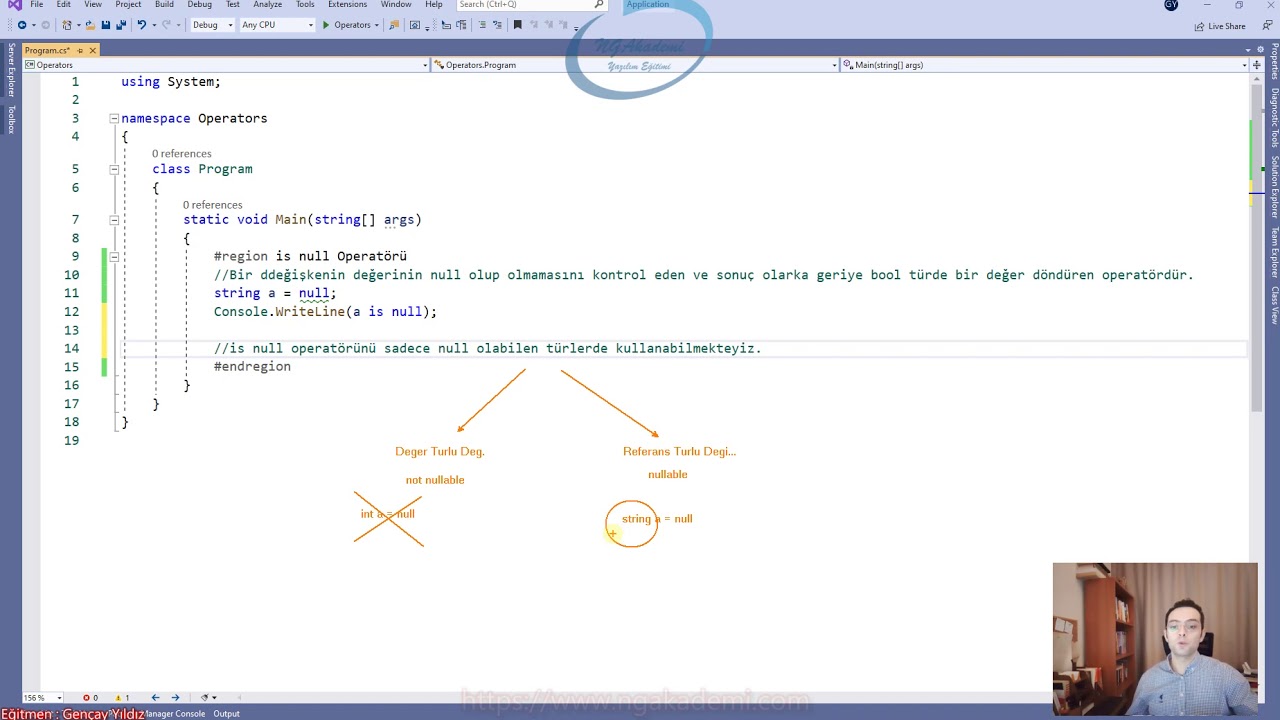Screen dimensions: 1280x720
Task: Open the Operators.Program type dropdown
Action: pos(636,65)
